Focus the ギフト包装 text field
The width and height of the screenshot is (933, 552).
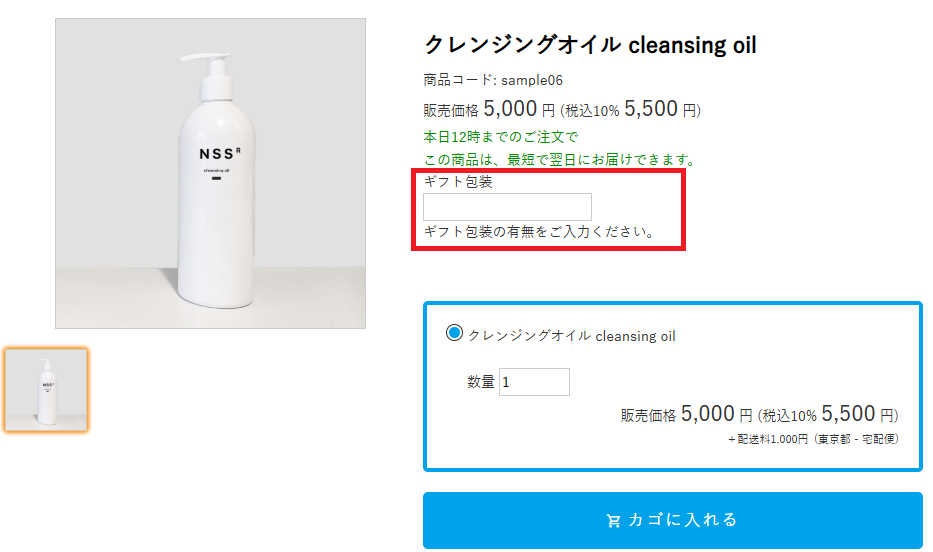click(x=507, y=207)
